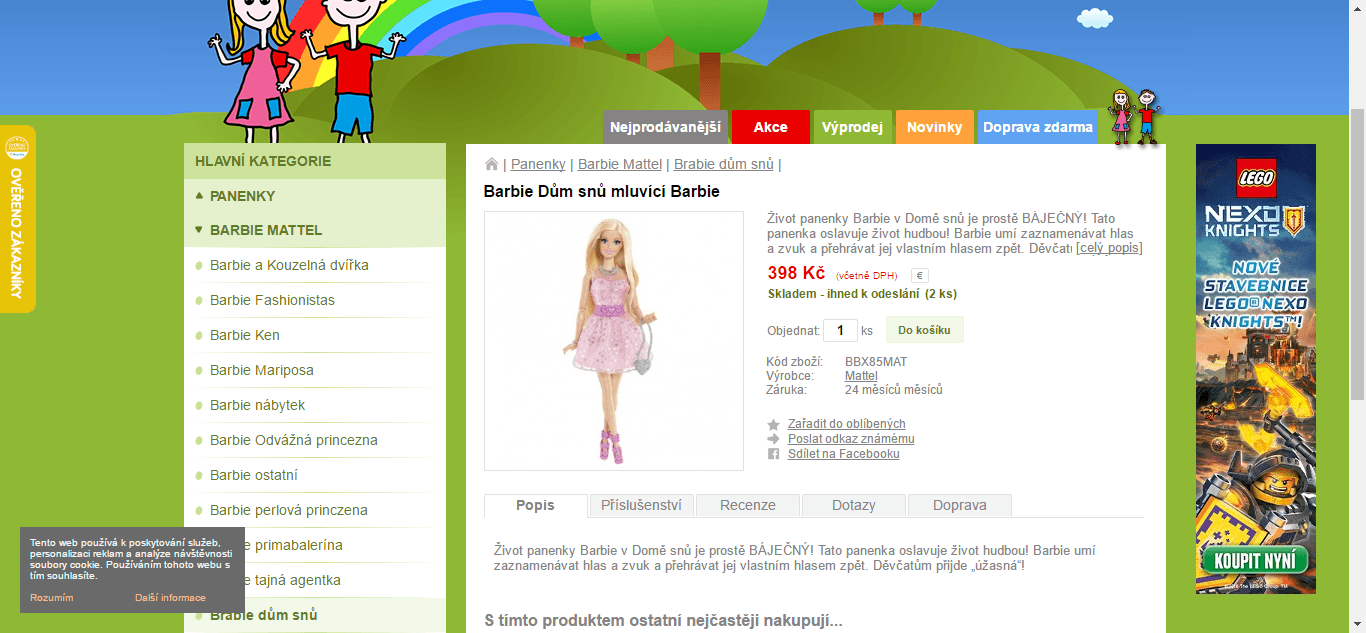
Task: Click the 398 Kč price text
Action: coord(796,274)
